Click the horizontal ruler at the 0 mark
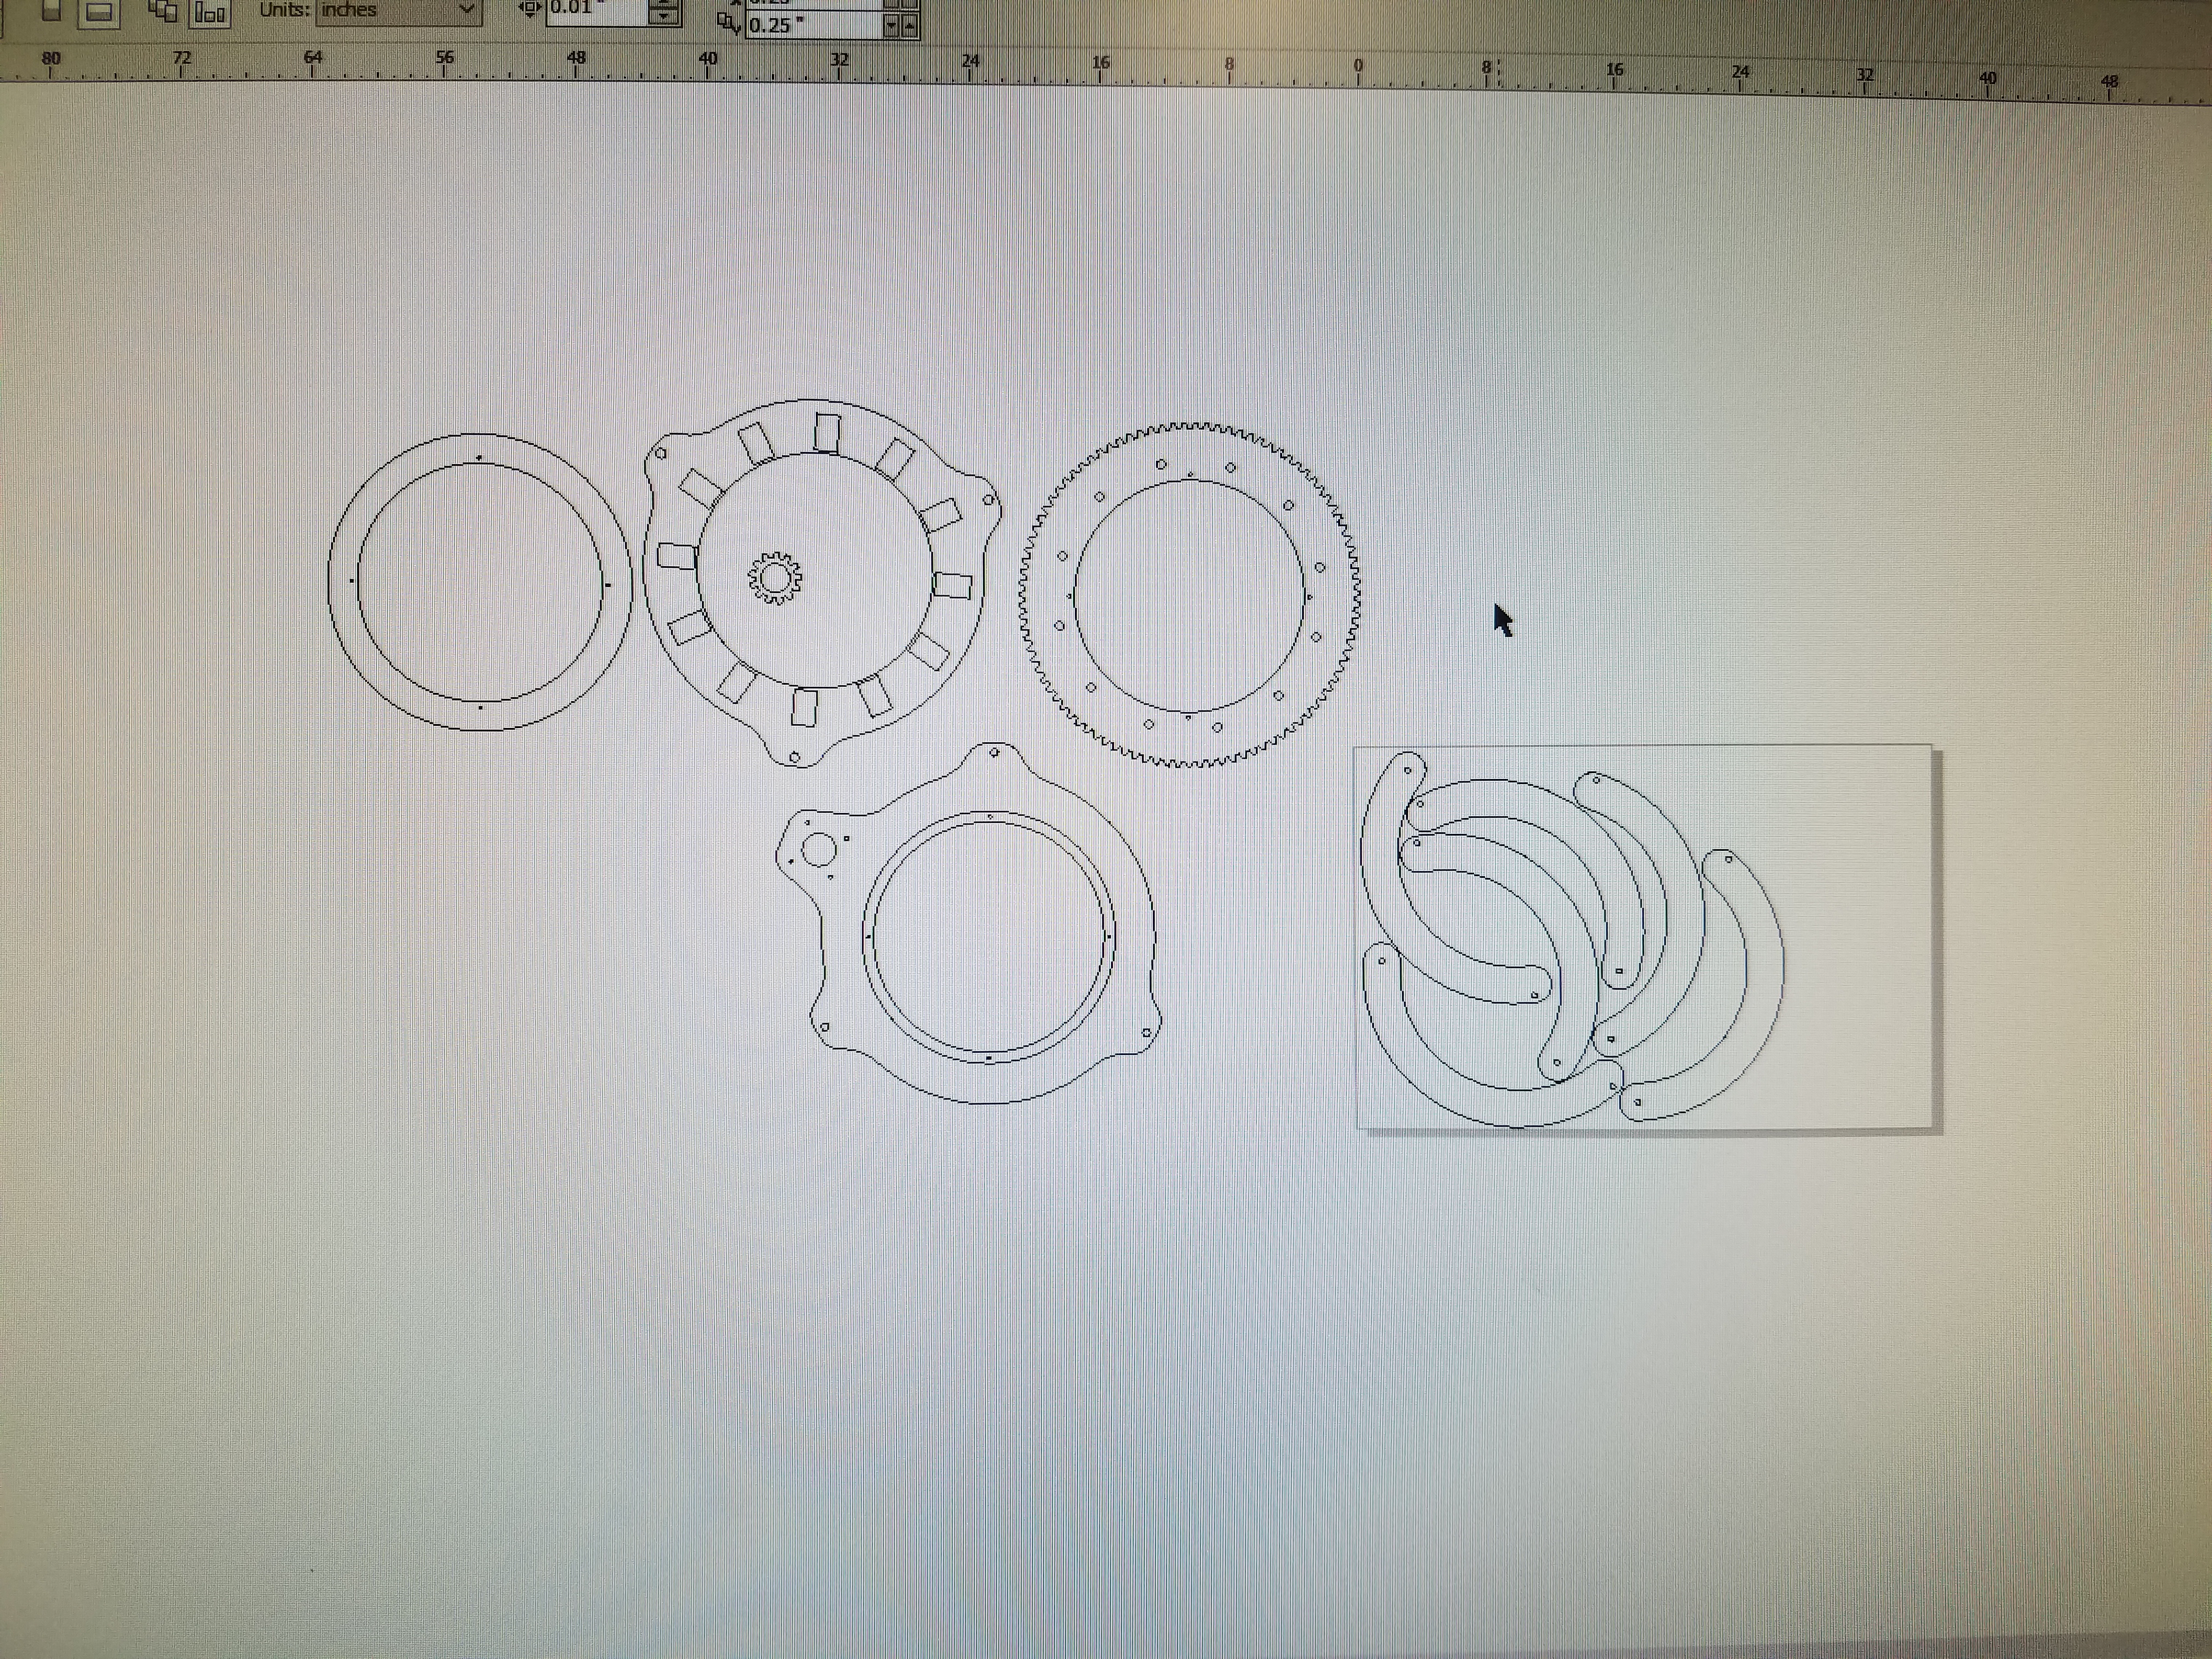The width and height of the screenshot is (2212, 1659). pos(1357,72)
